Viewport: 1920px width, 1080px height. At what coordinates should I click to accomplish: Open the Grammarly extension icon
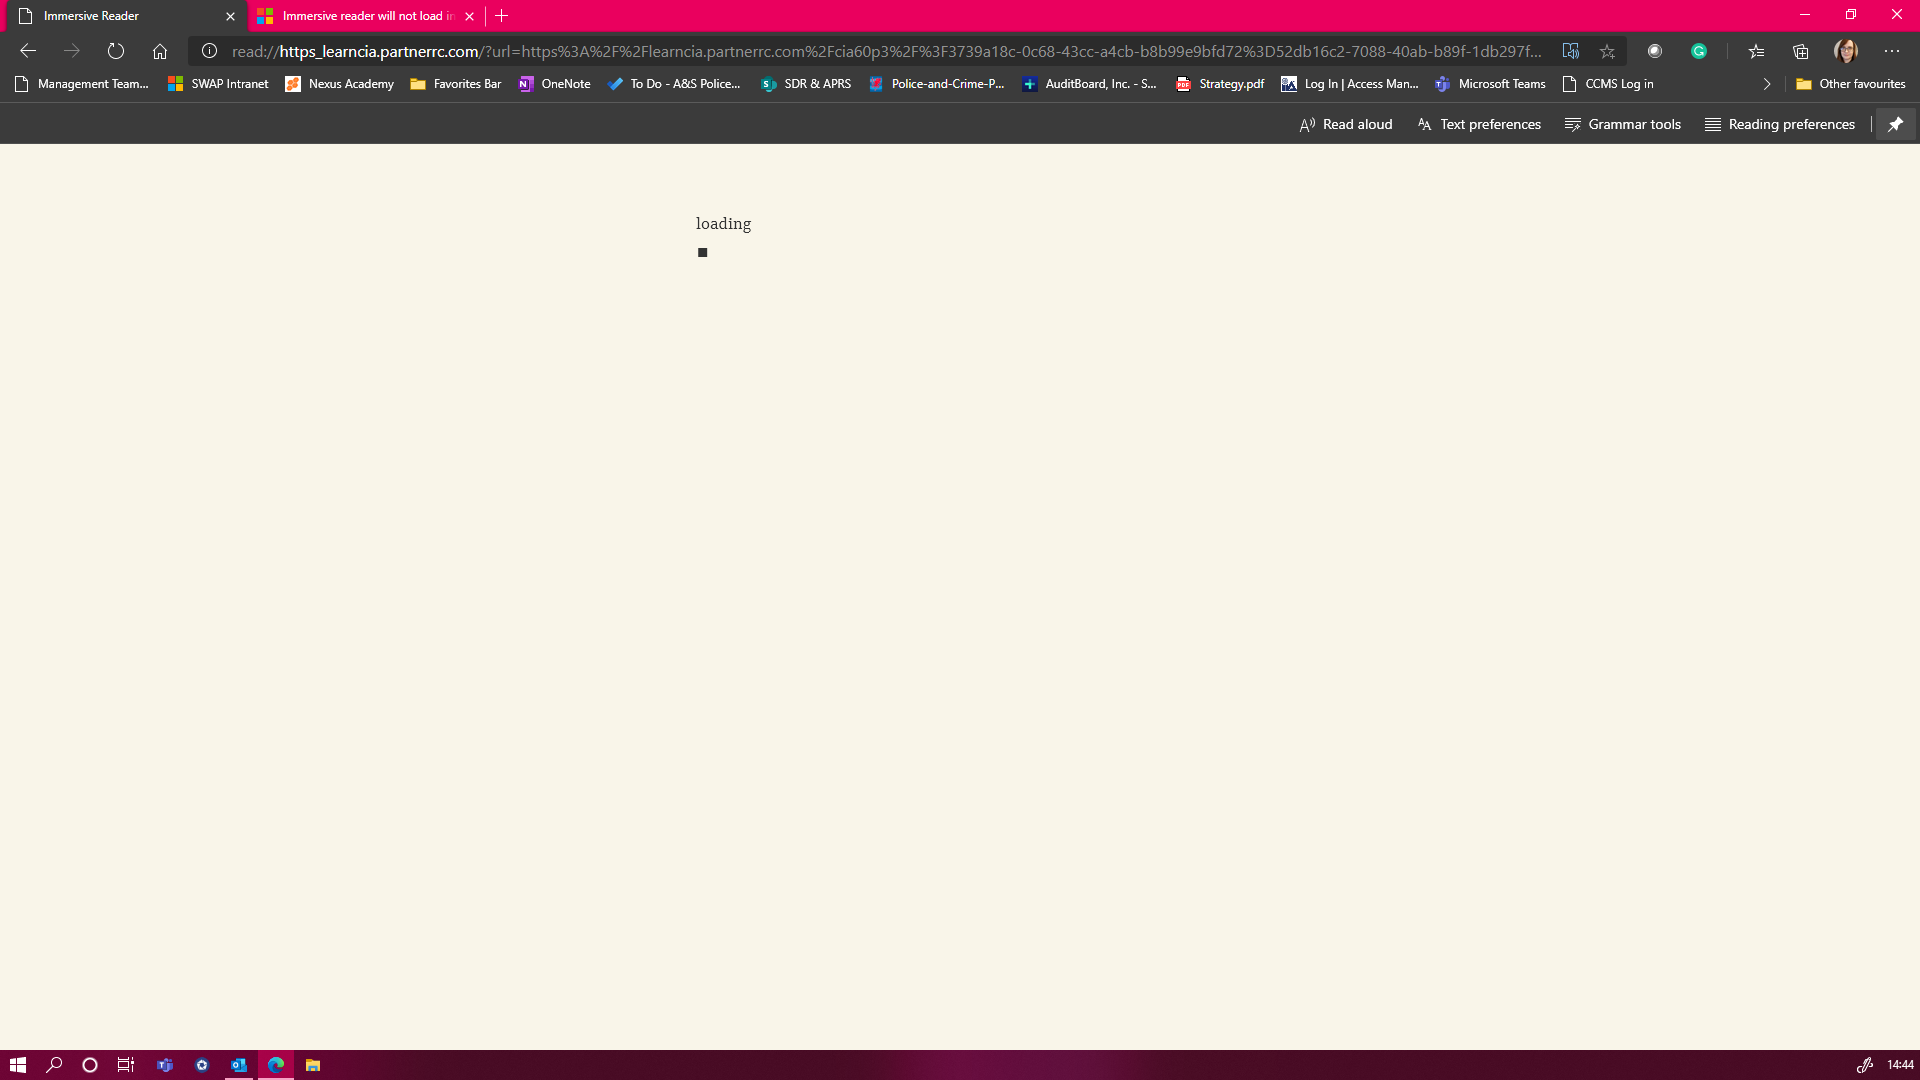(x=1699, y=51)
